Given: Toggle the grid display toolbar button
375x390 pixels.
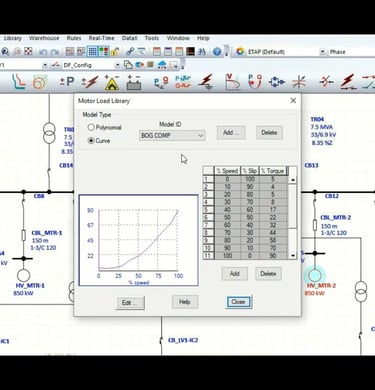Looking at the screenshot, I should (x=92, y=52).
